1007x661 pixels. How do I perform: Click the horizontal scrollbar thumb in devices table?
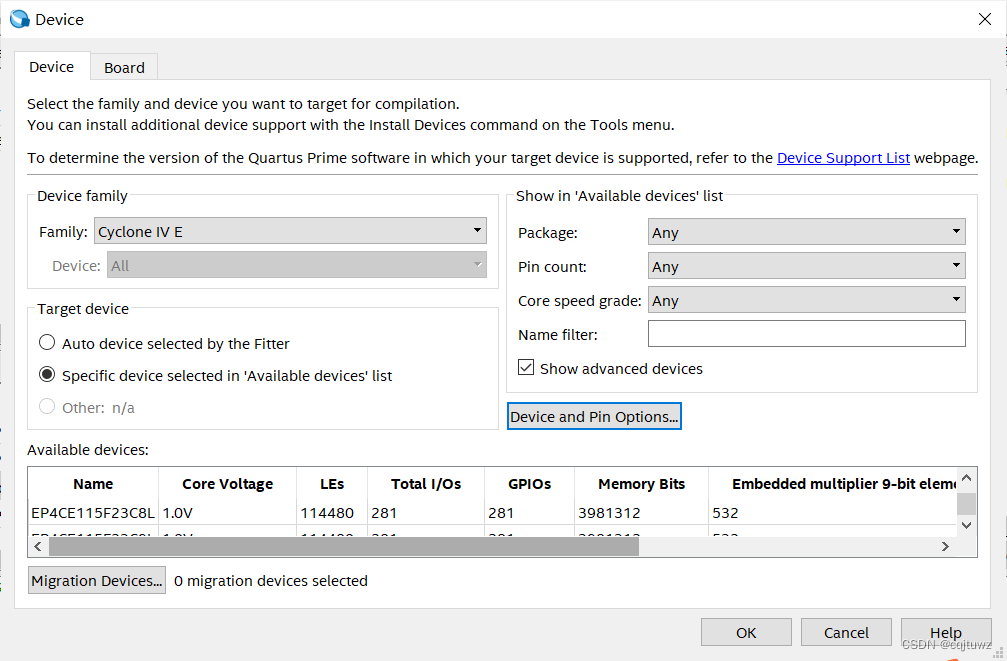343,546
